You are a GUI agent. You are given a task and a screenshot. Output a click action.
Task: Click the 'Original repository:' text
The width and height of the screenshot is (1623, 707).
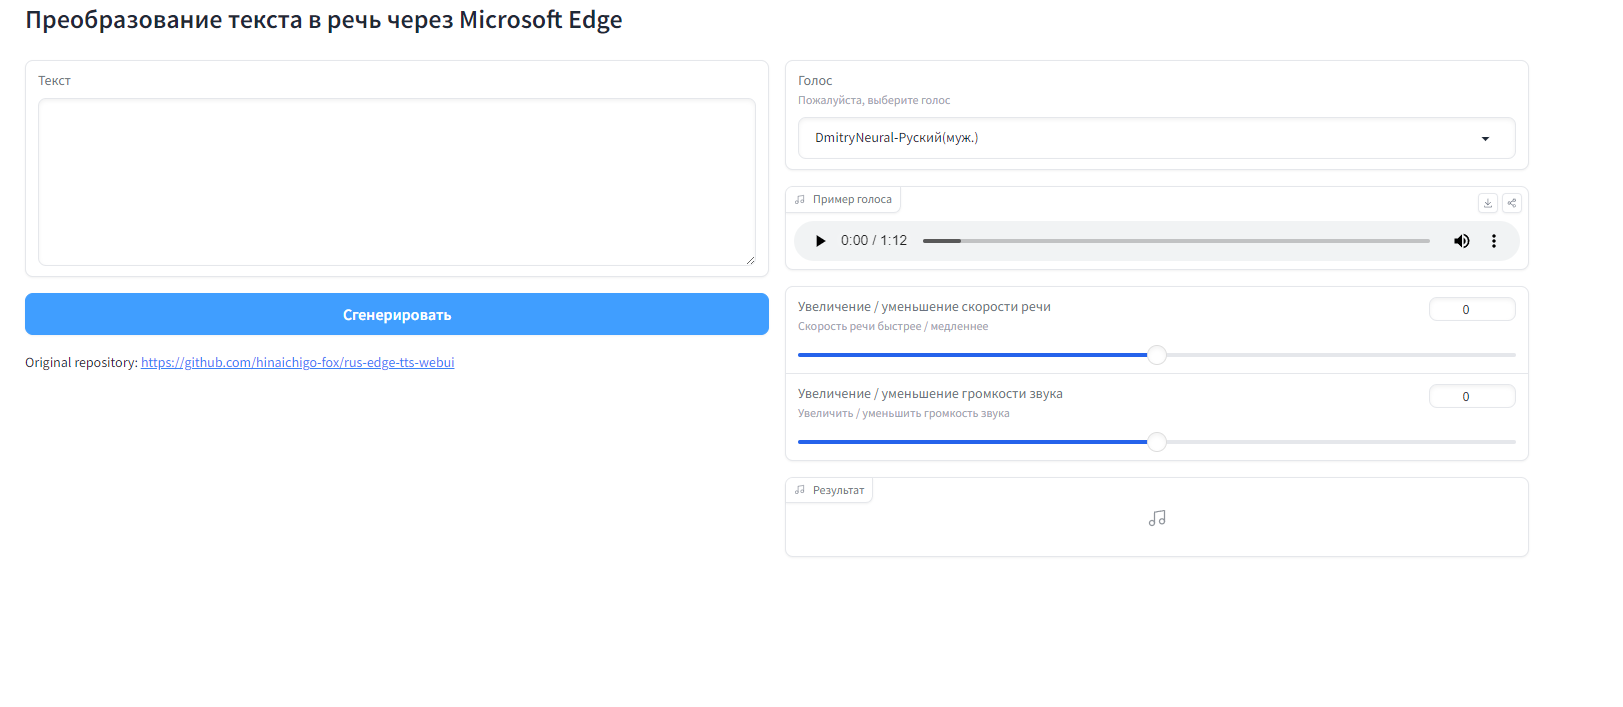click(x=81, y=363)
